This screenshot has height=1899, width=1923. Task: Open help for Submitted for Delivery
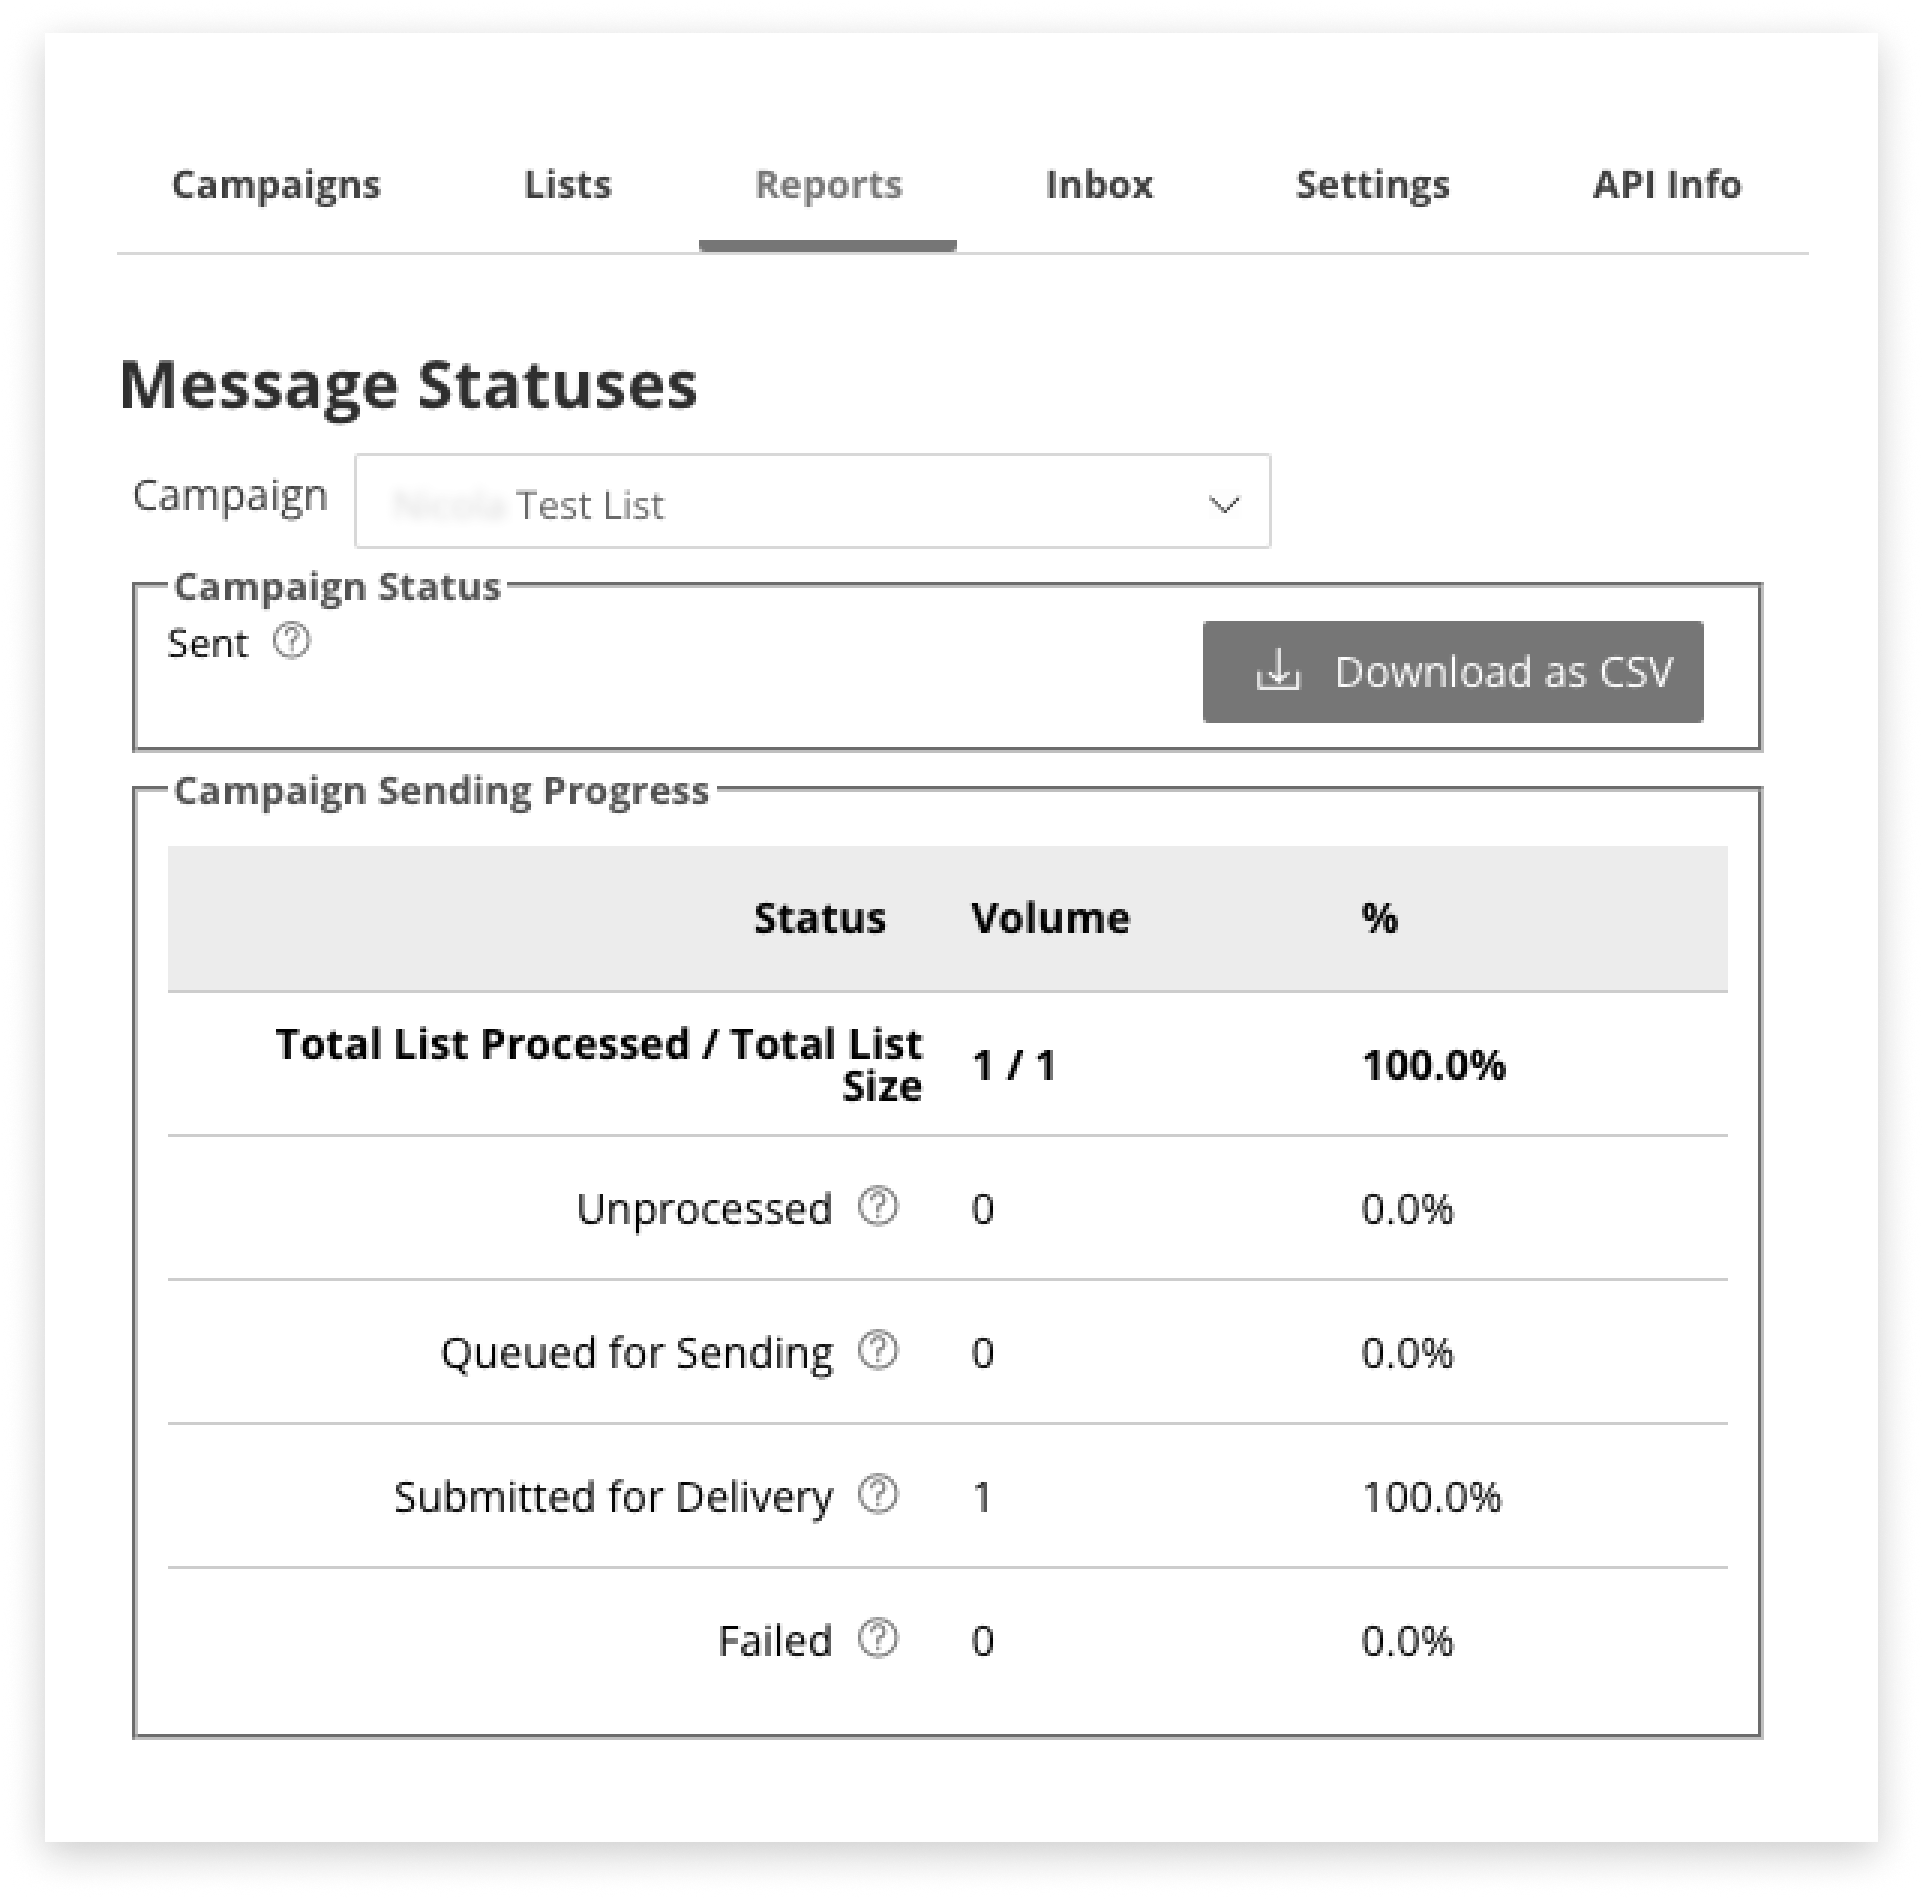(878, 1496)
